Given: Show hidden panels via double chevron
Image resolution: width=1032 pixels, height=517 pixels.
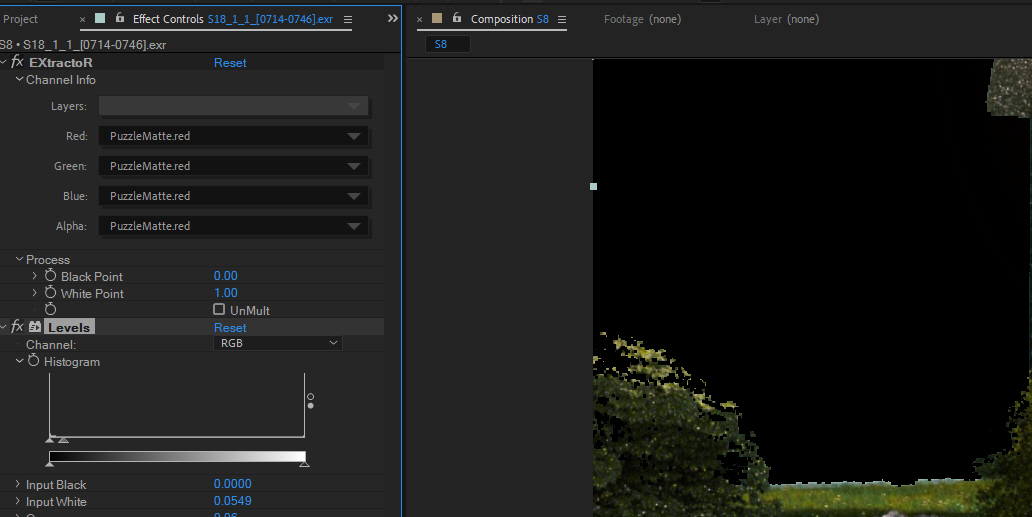Looking at the screenshot, I should coord(393,18).
